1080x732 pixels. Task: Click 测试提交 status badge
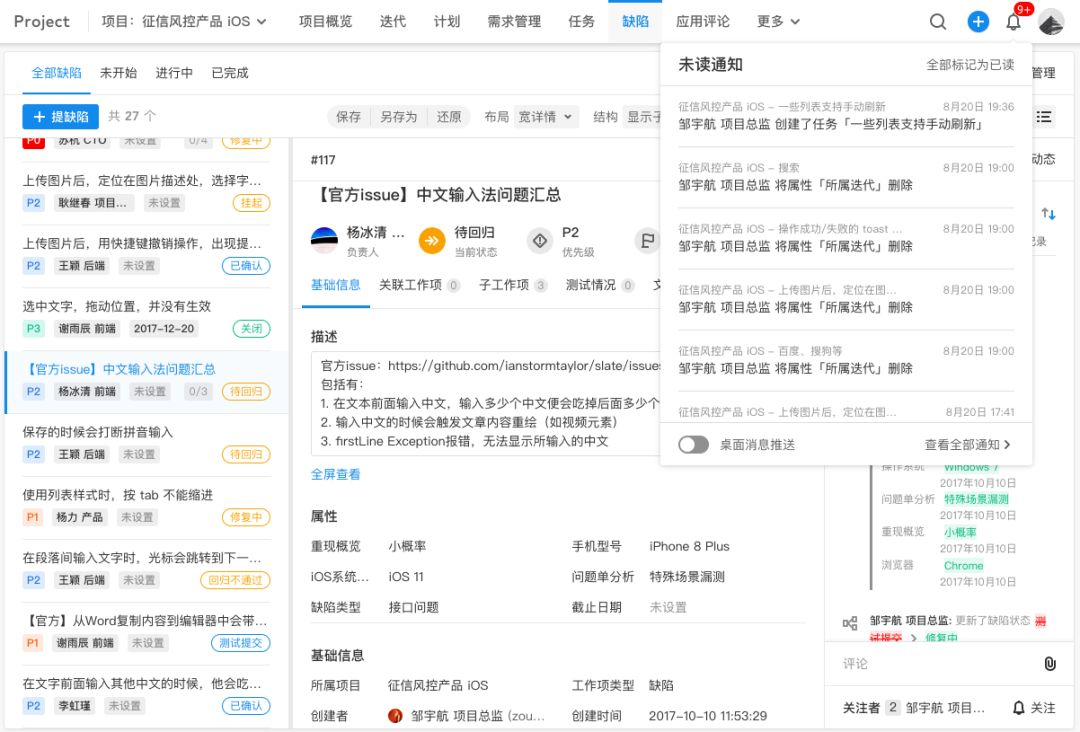pyautogui.click(x=240, y=643)
